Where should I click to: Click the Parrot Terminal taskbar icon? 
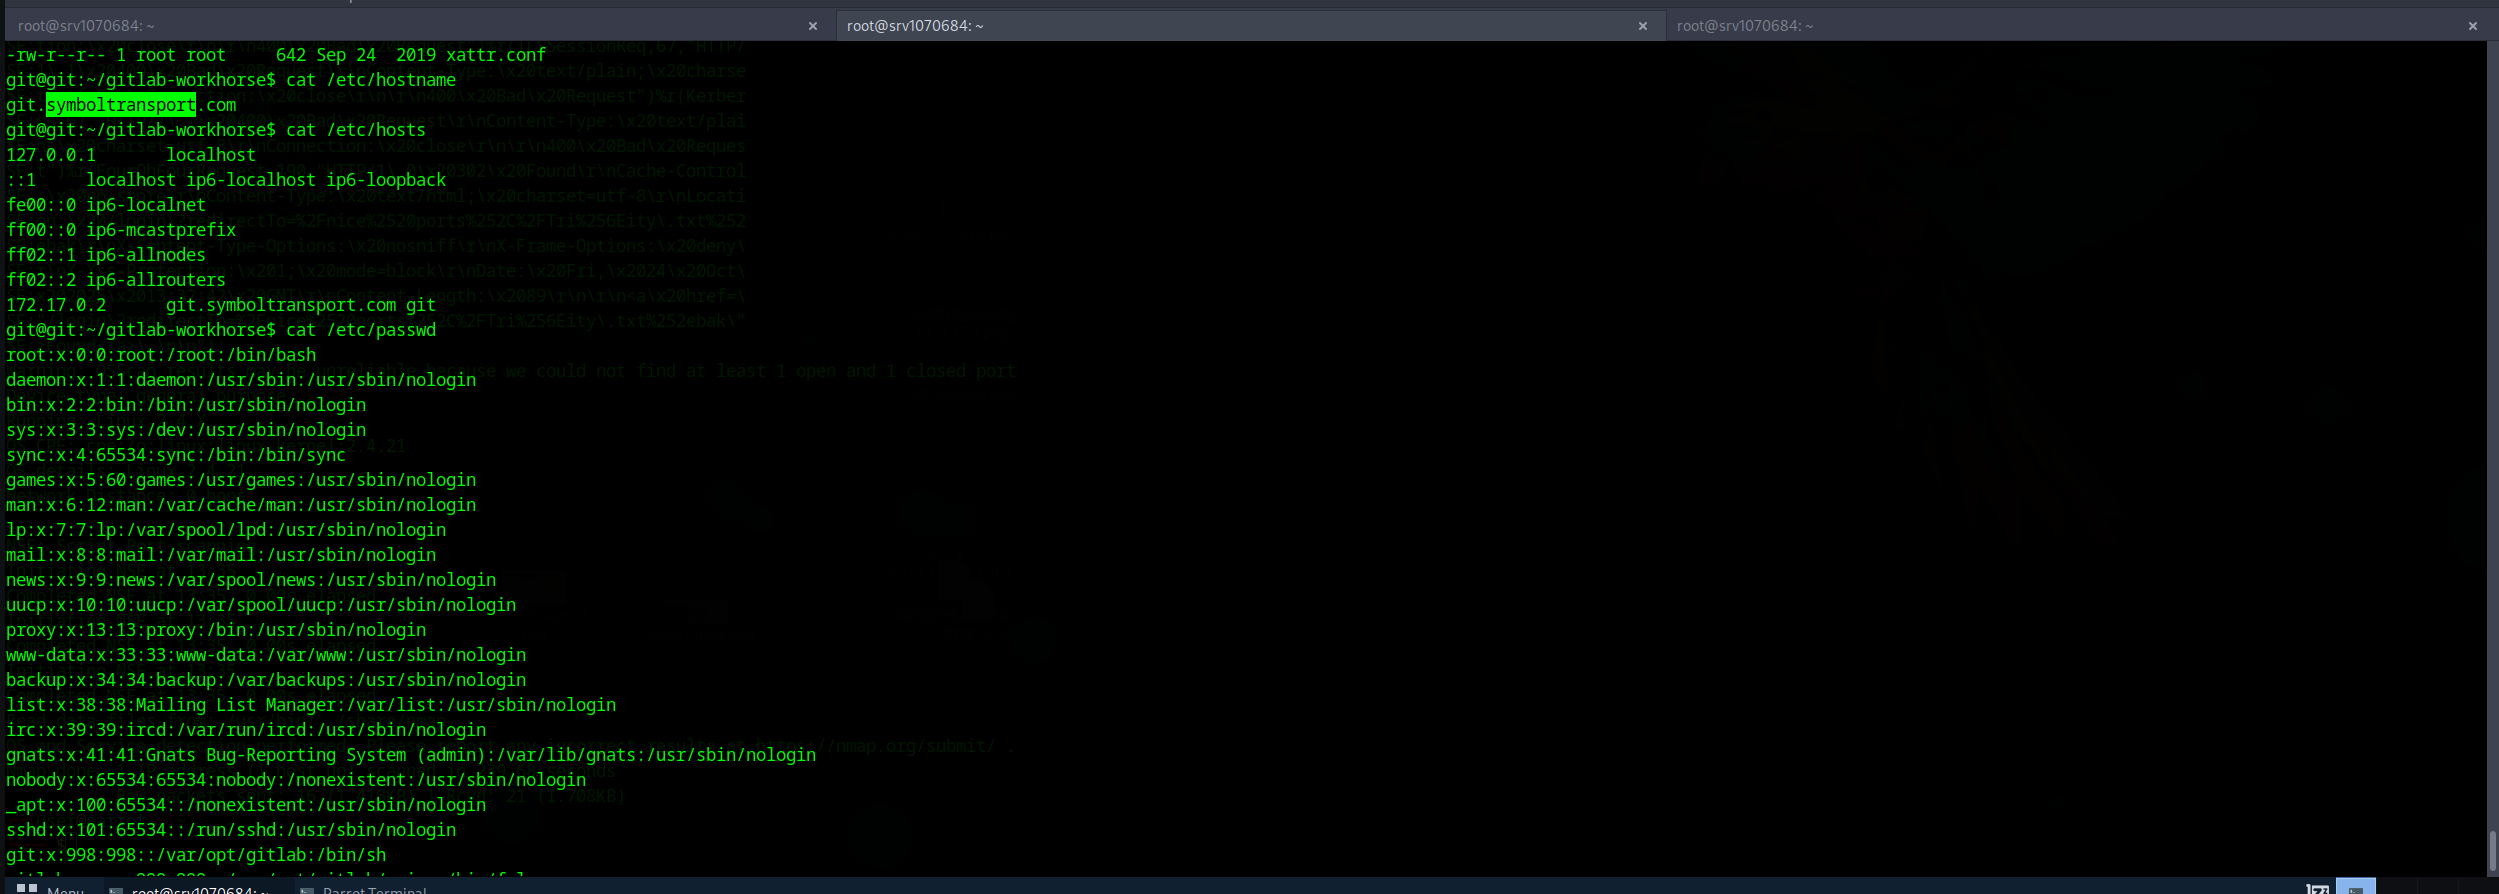[x=307, y=890]
